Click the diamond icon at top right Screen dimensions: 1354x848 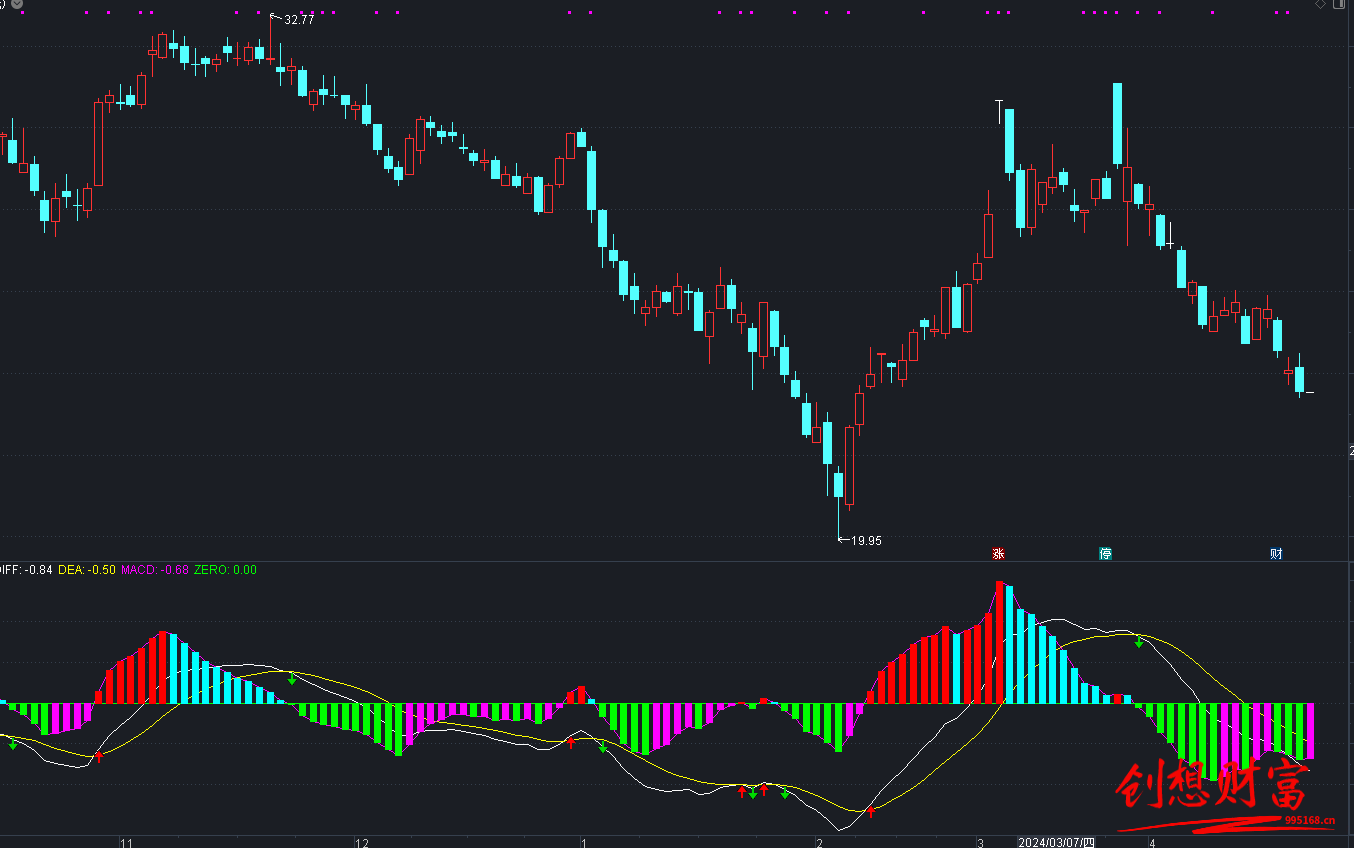point(1320,5)
